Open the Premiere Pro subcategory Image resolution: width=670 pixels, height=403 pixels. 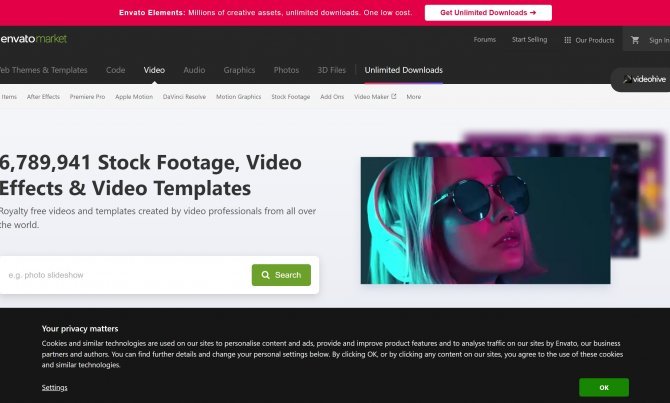point(87,97)
